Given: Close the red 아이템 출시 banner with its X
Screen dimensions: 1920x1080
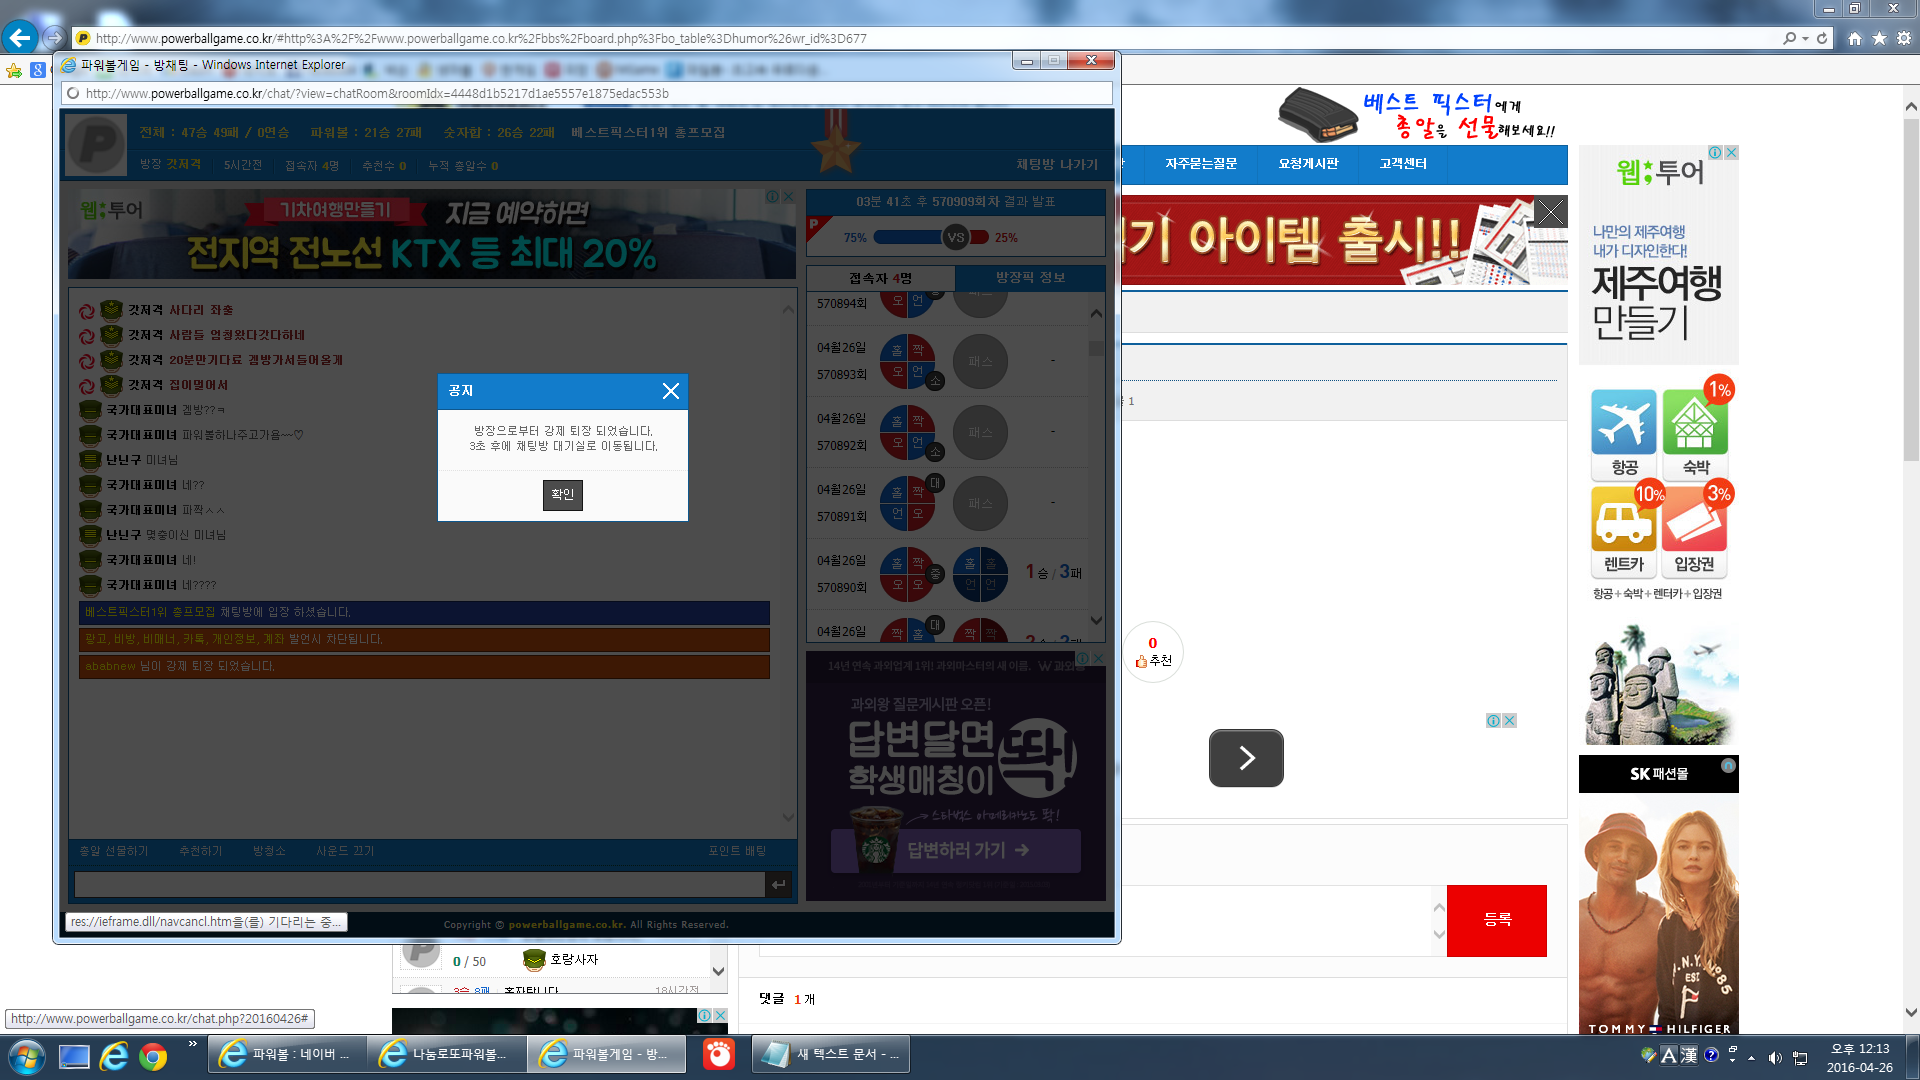Looking at the screenshot, I should point(1550,211).
